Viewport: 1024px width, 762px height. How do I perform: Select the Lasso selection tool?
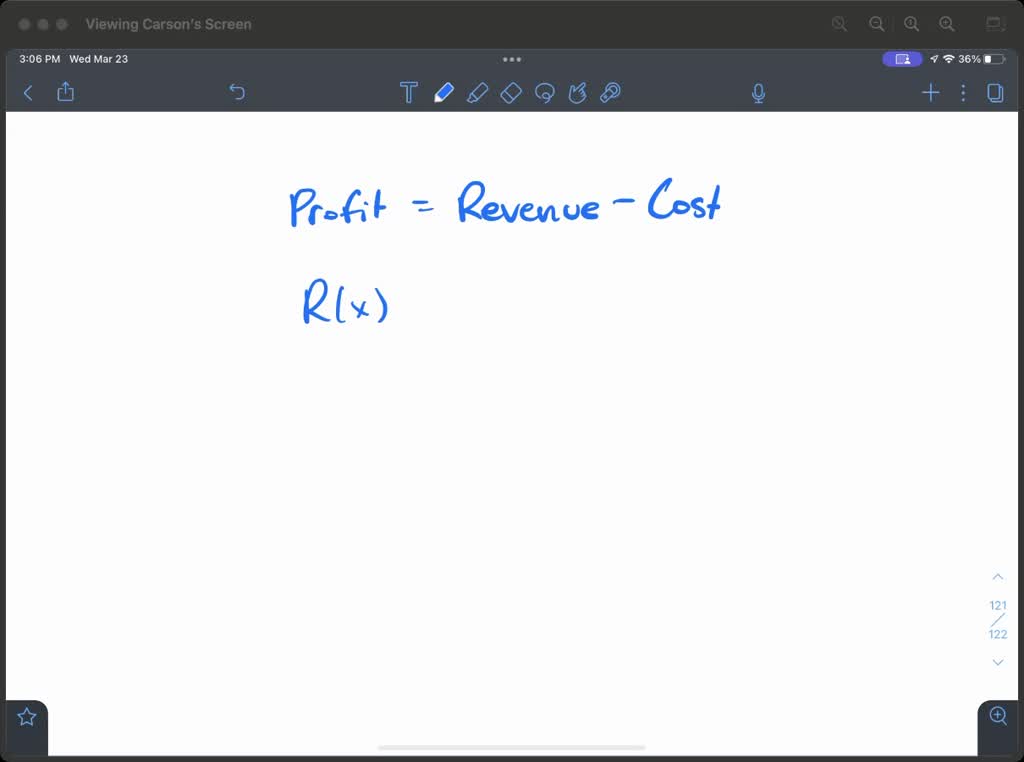(x=545, y=92)
